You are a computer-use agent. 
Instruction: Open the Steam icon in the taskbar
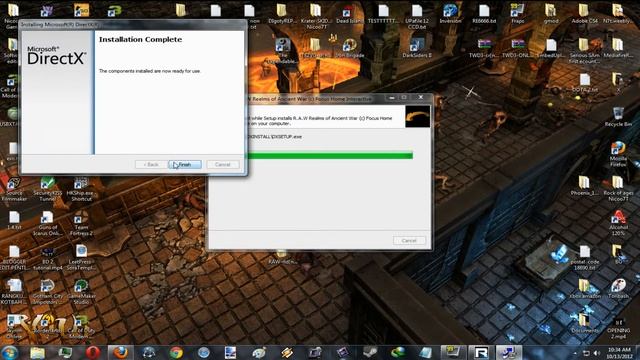[x=370, y=353]
